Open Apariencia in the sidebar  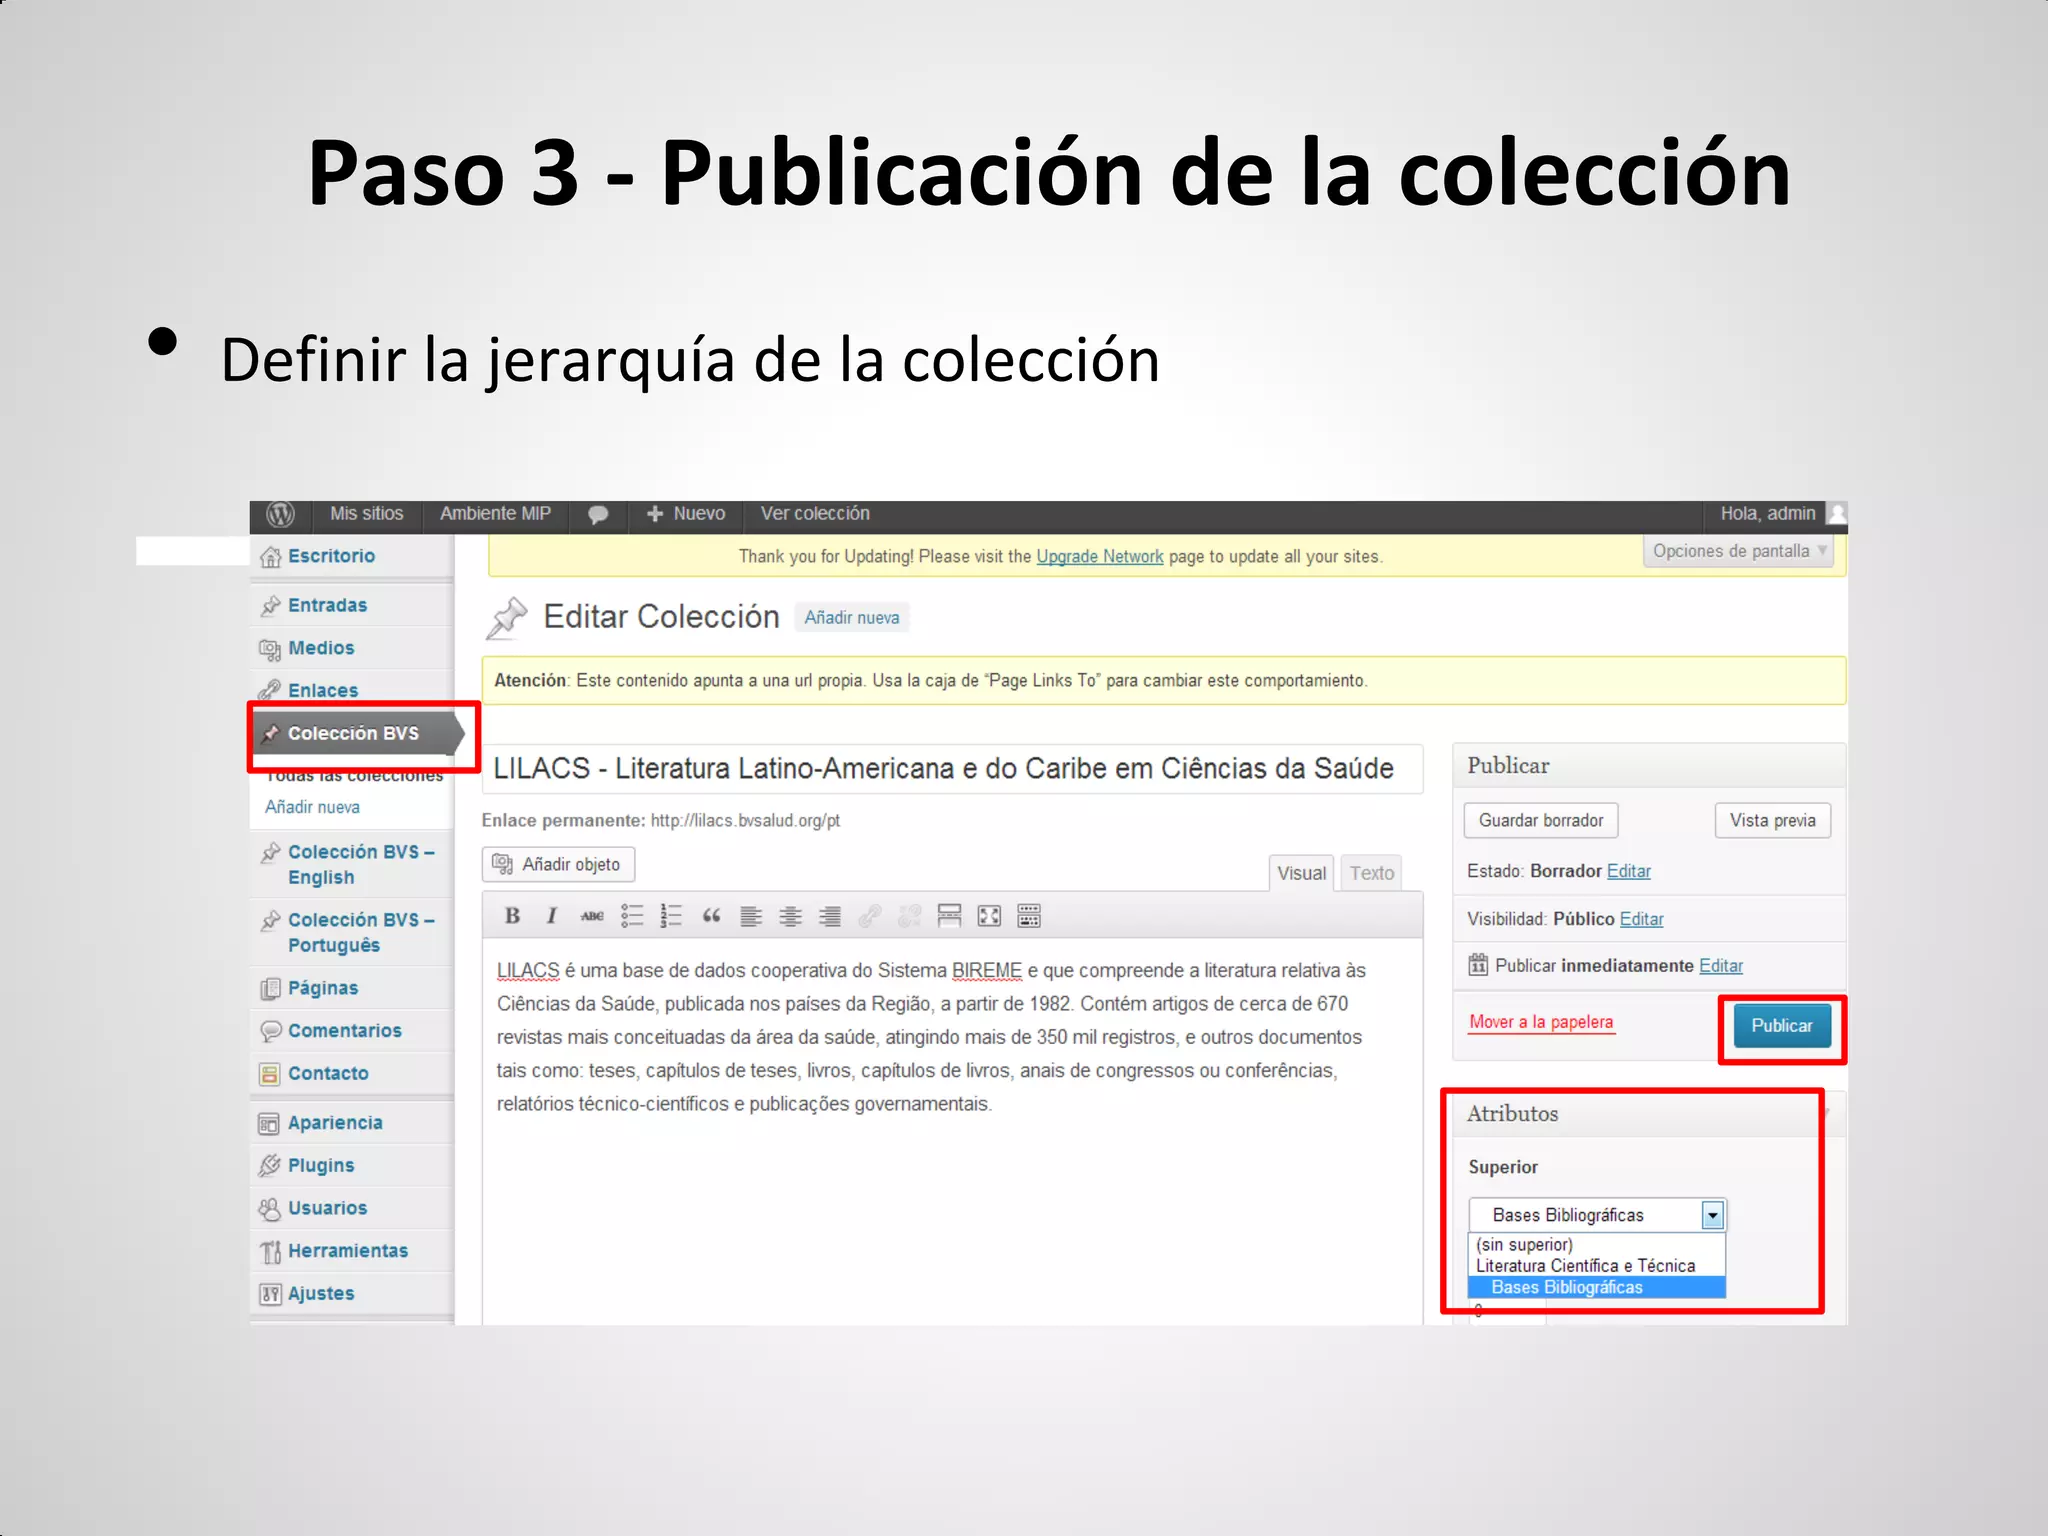pos(335,1123)
